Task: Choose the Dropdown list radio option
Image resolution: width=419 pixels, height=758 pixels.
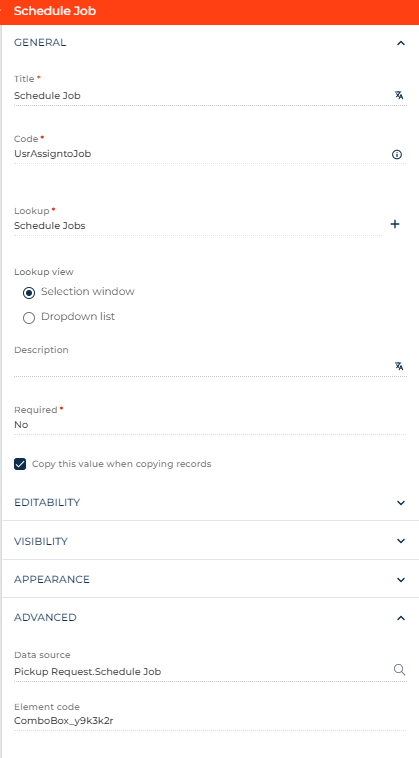Action: [x=29, y=318]
